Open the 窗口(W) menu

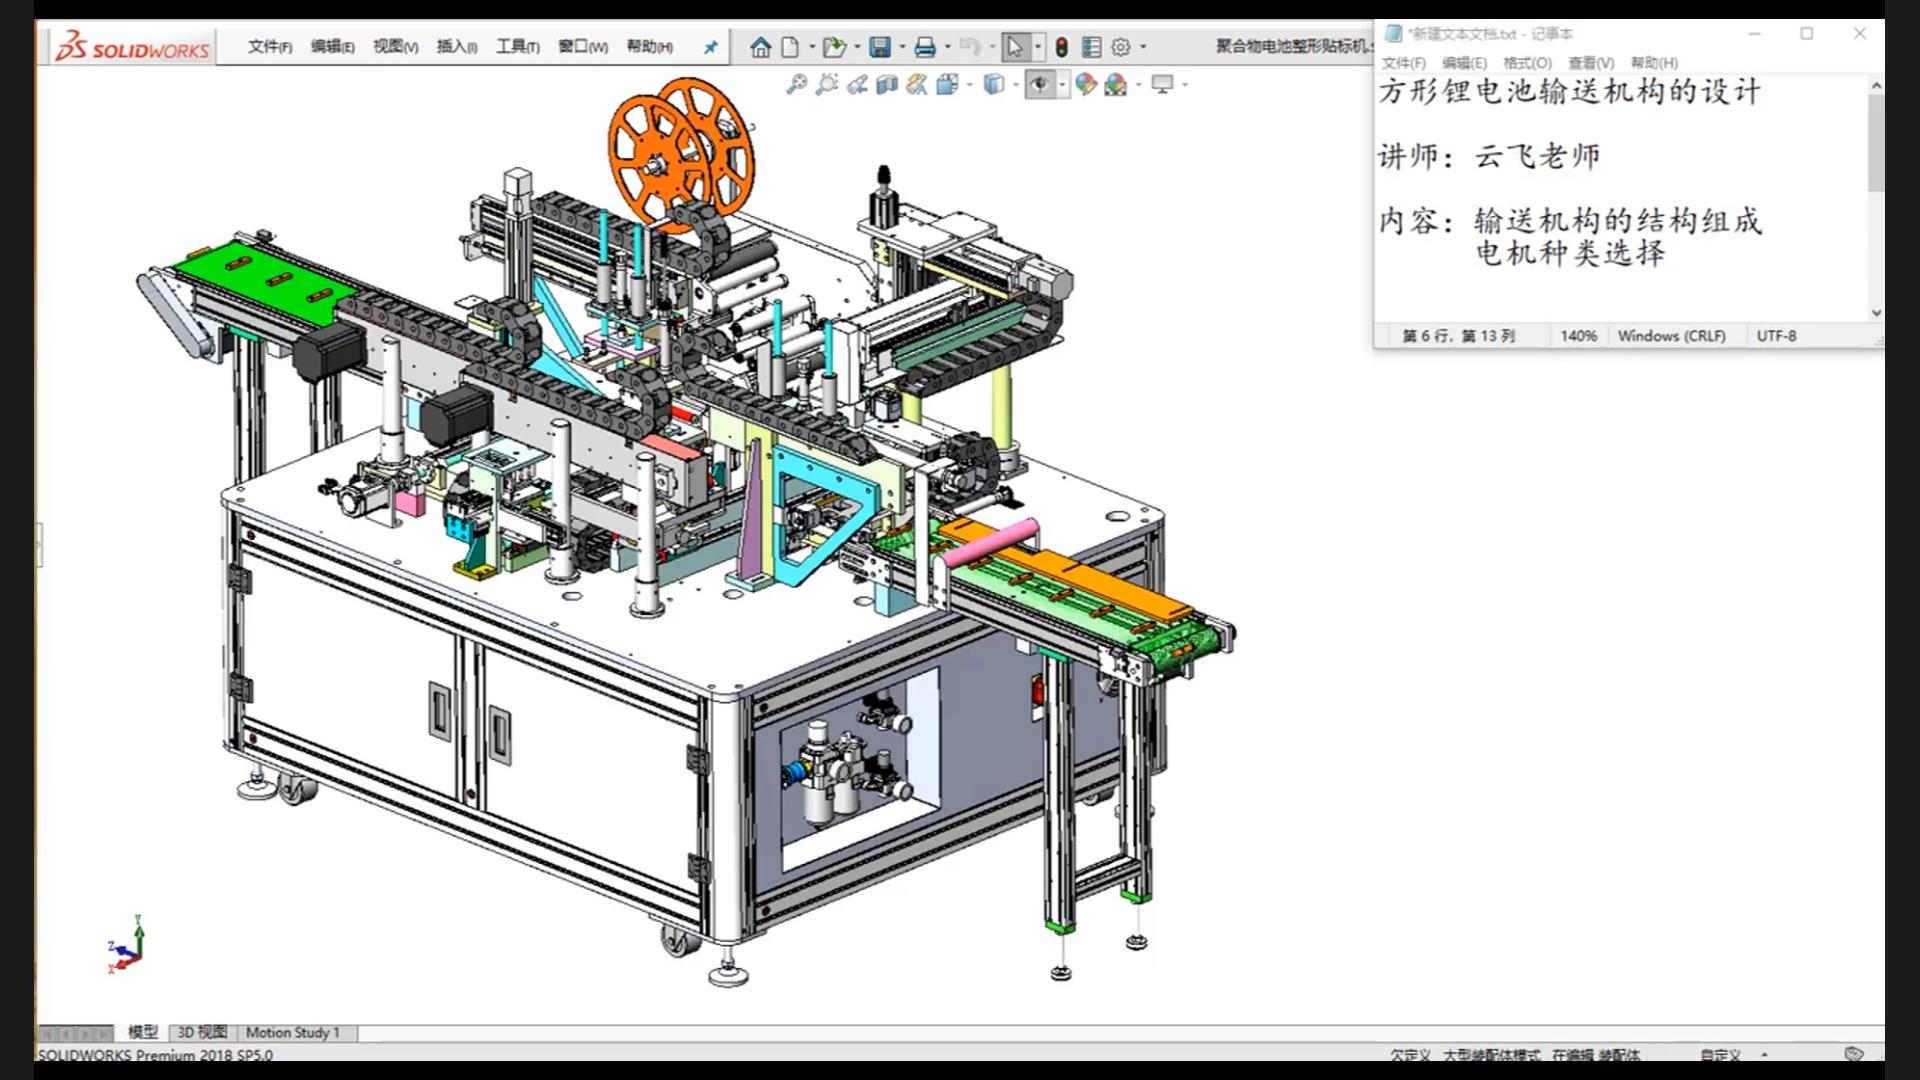[583, 47]
